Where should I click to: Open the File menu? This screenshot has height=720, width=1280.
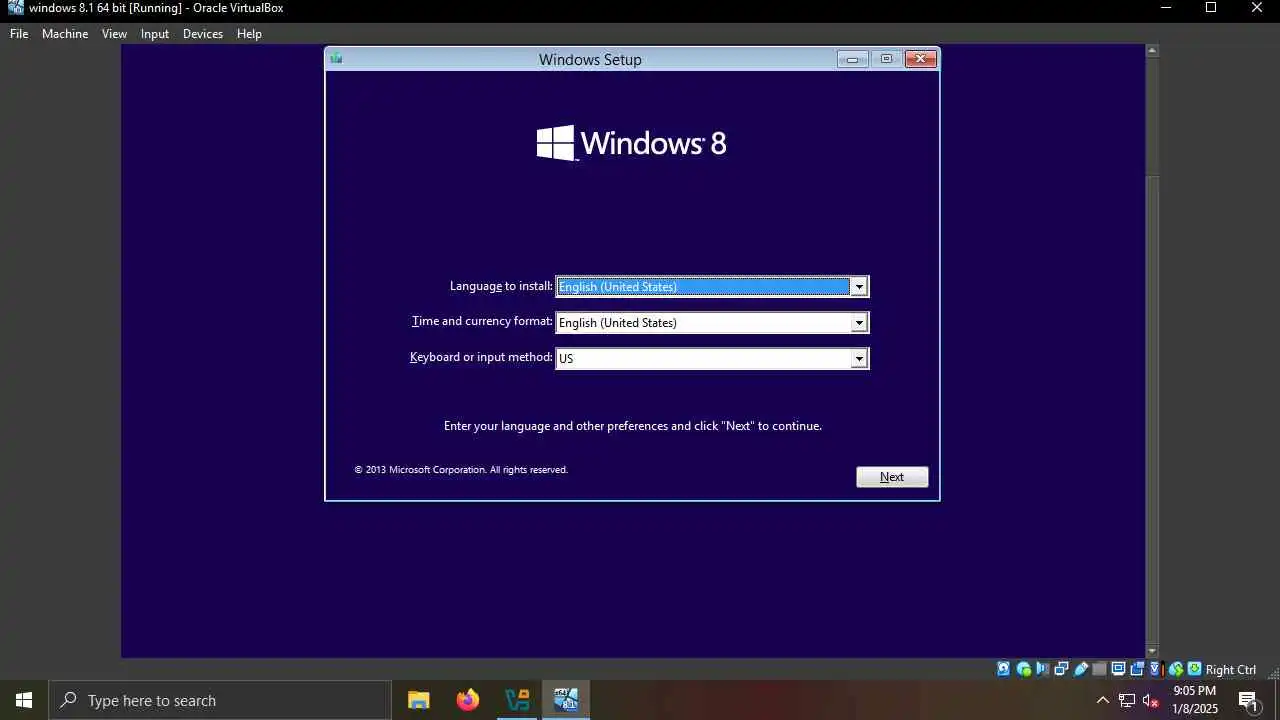(x=19, y=34)
